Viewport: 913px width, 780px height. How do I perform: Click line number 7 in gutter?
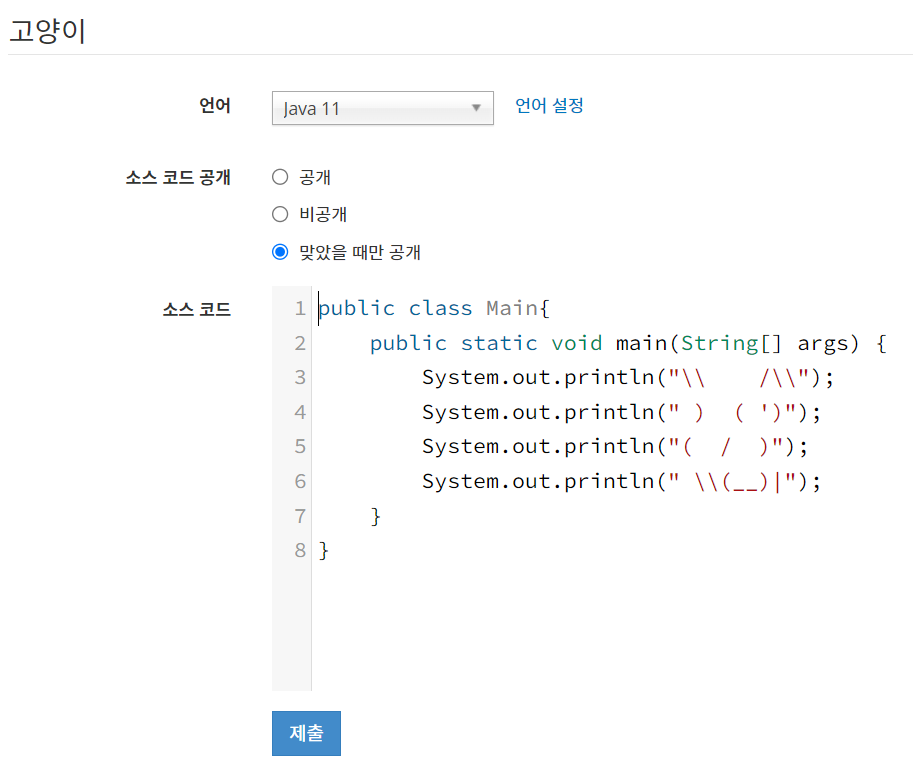click(300, 516)
